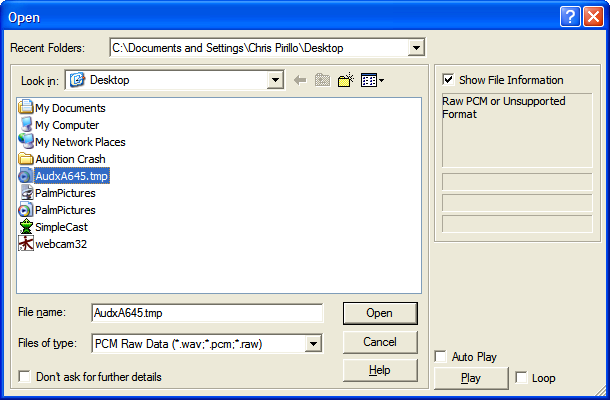Open the View menu icon
Image resolution: width=610 pixels, height=400 pixels.
(372, 80)
